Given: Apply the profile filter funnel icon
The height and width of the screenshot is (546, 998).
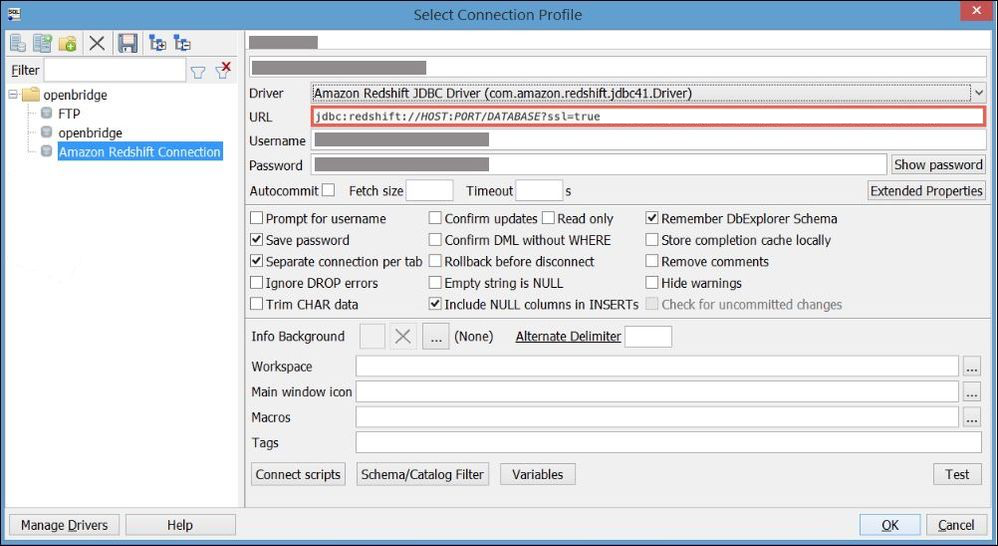Looking at the screenshot, I should pyautogui.click(x=198, y=71).
